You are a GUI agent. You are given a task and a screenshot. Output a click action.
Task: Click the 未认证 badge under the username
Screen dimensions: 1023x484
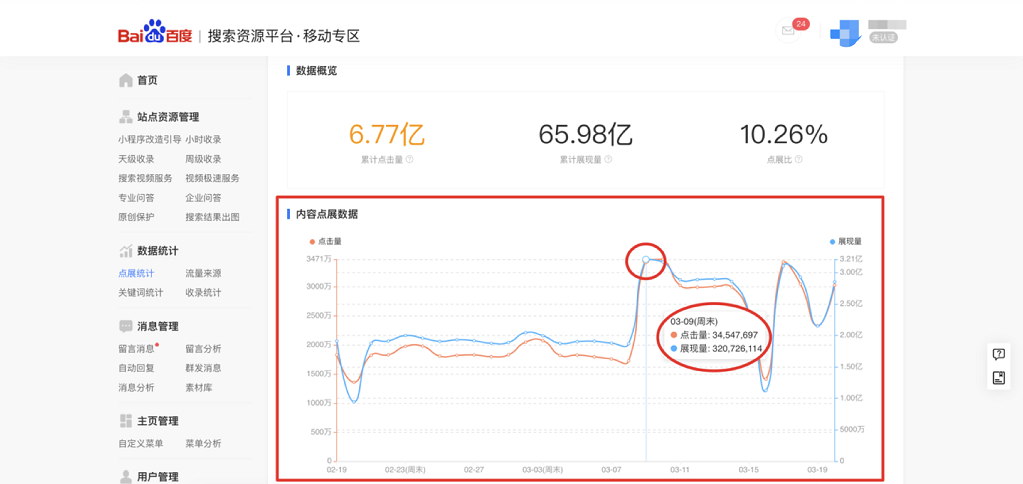coord(883,38)
